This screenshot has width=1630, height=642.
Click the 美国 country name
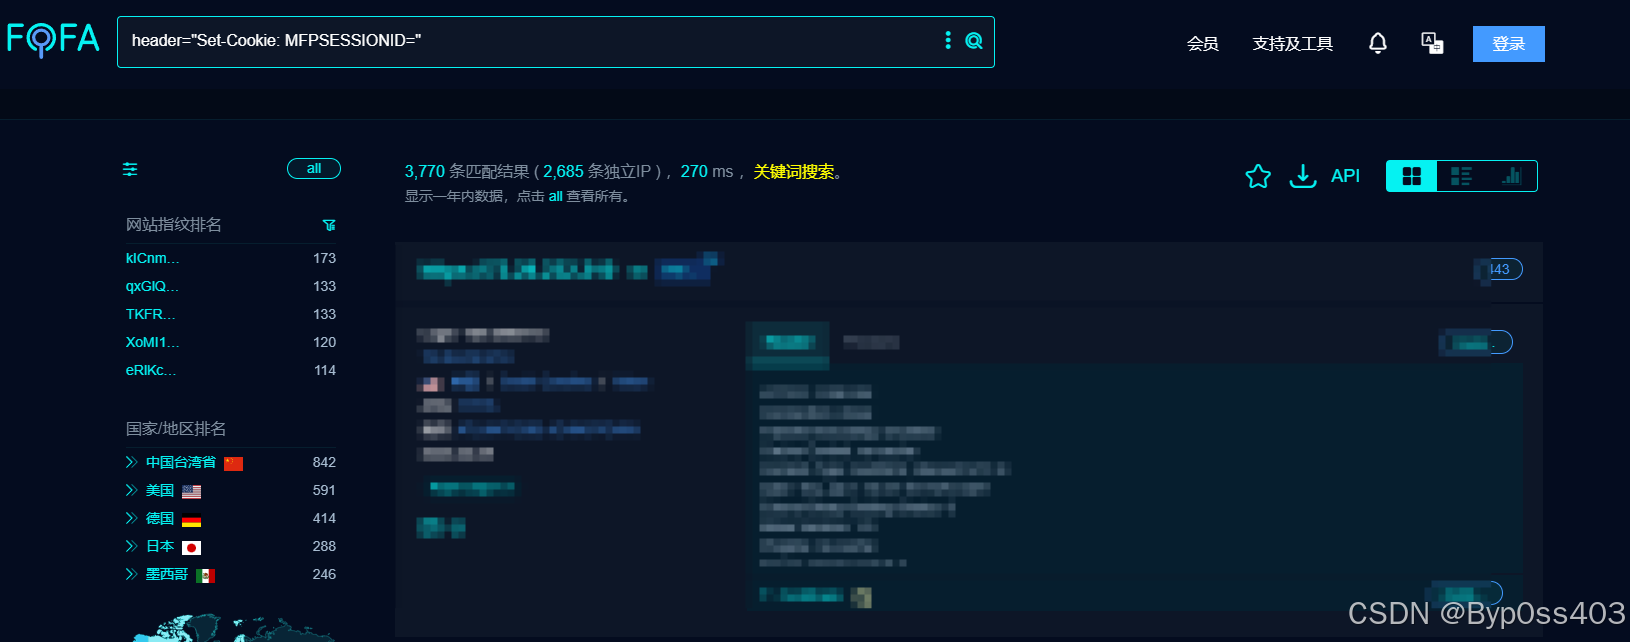160,490
